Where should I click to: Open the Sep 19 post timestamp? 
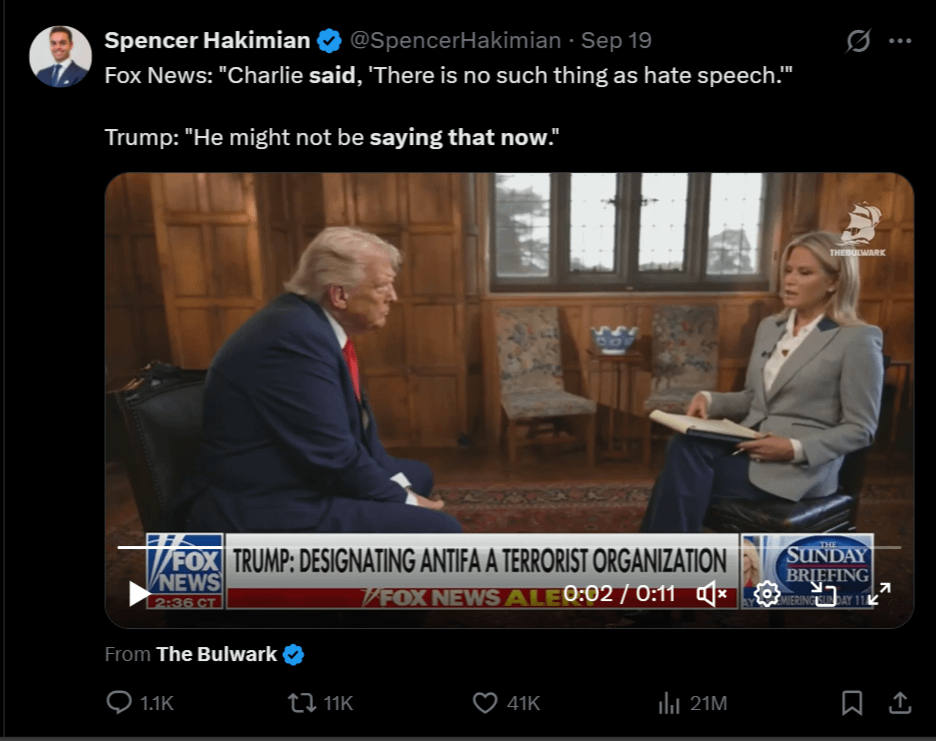tap(616, 41)
